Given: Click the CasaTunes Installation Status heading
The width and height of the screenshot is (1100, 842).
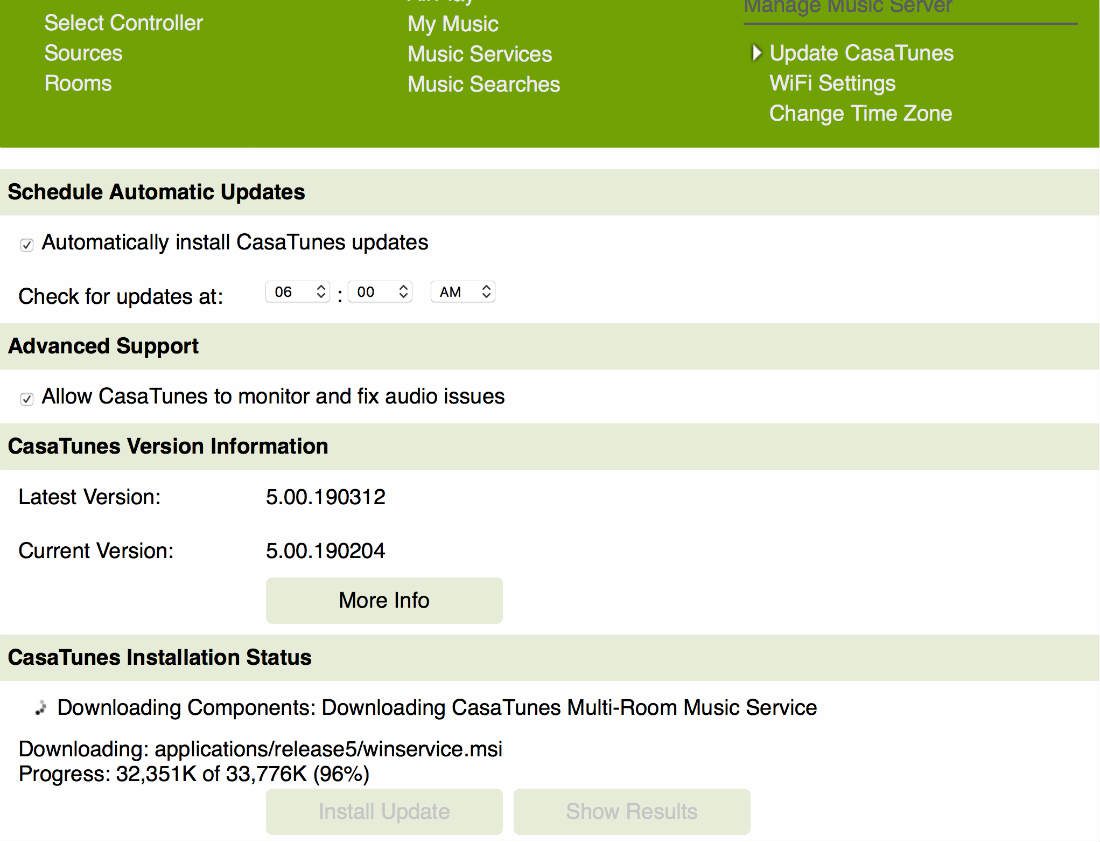Looking at the screenshot, I should pos(159,658).
